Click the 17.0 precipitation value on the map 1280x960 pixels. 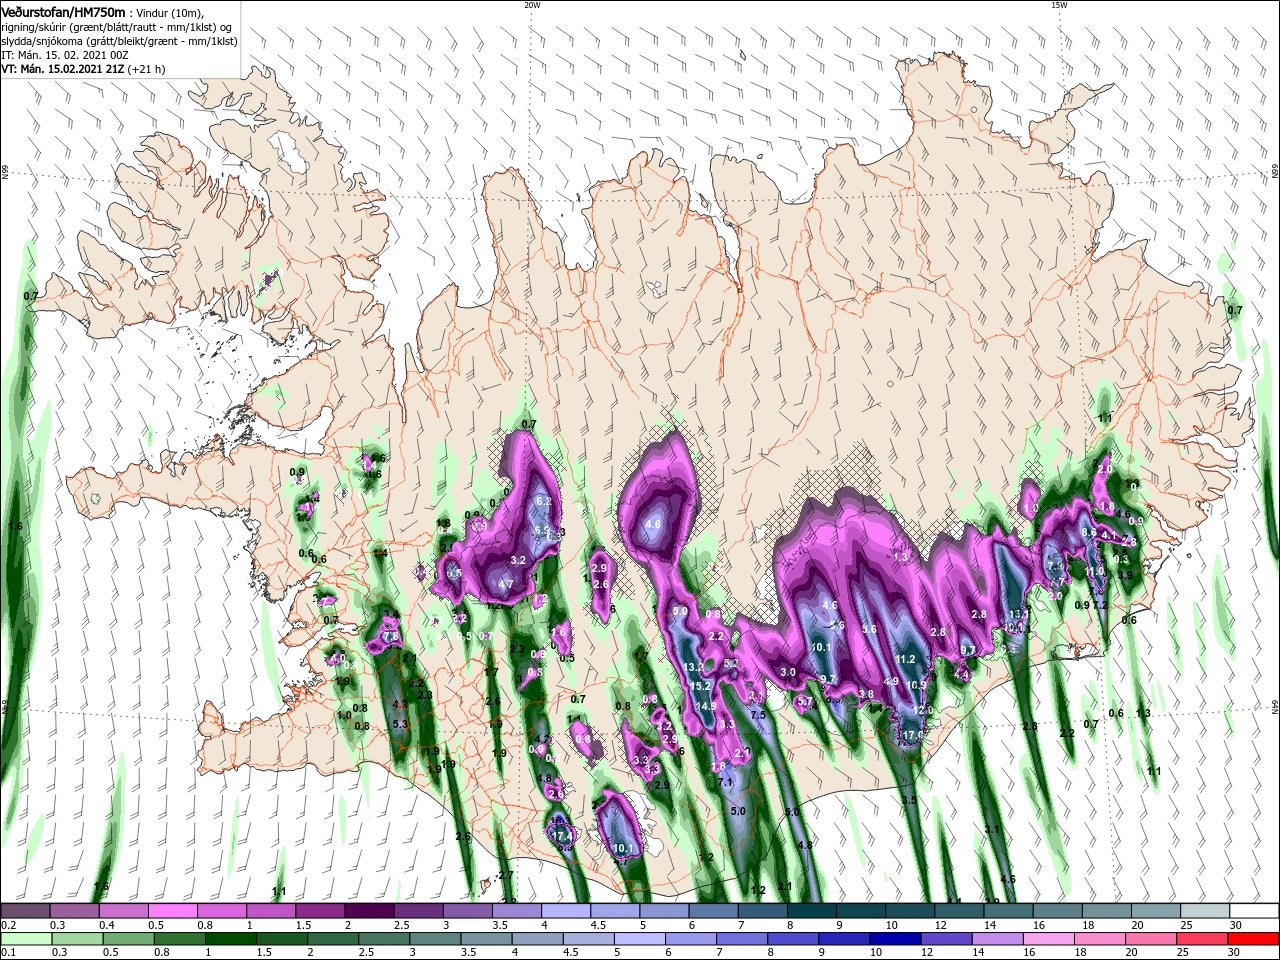click(911, 735)
